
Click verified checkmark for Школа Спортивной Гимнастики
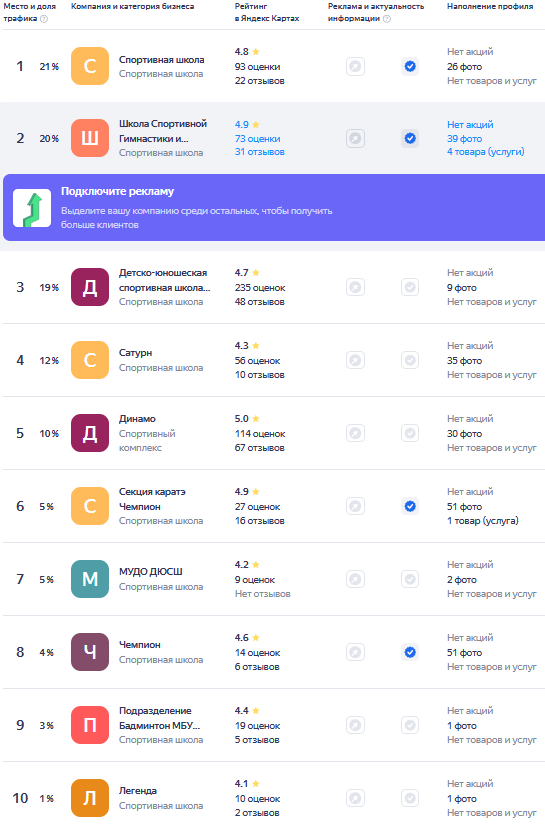point(410,138)
